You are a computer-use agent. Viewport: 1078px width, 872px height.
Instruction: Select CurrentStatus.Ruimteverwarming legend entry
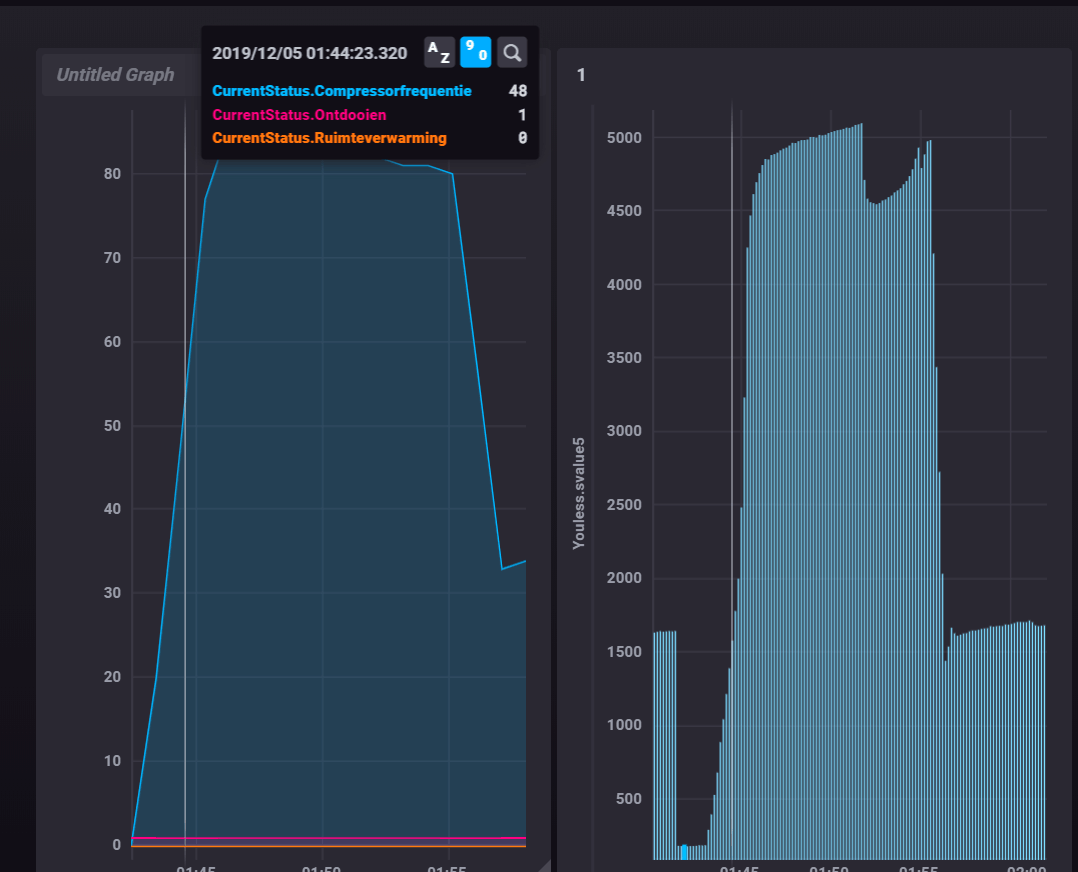click(329, 138)
